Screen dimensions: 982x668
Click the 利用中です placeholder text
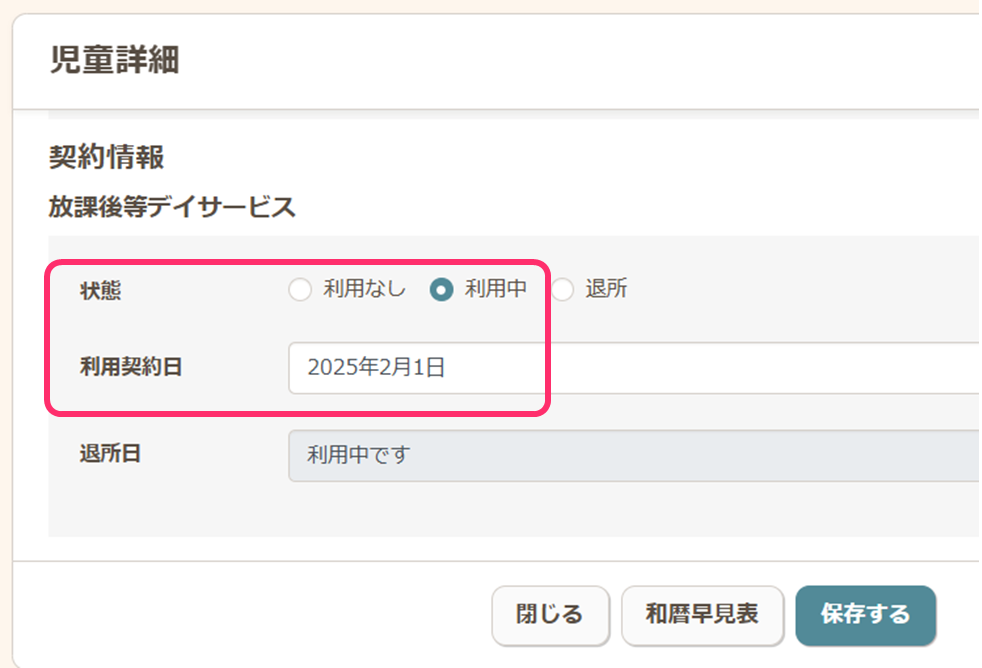(359, 456)
